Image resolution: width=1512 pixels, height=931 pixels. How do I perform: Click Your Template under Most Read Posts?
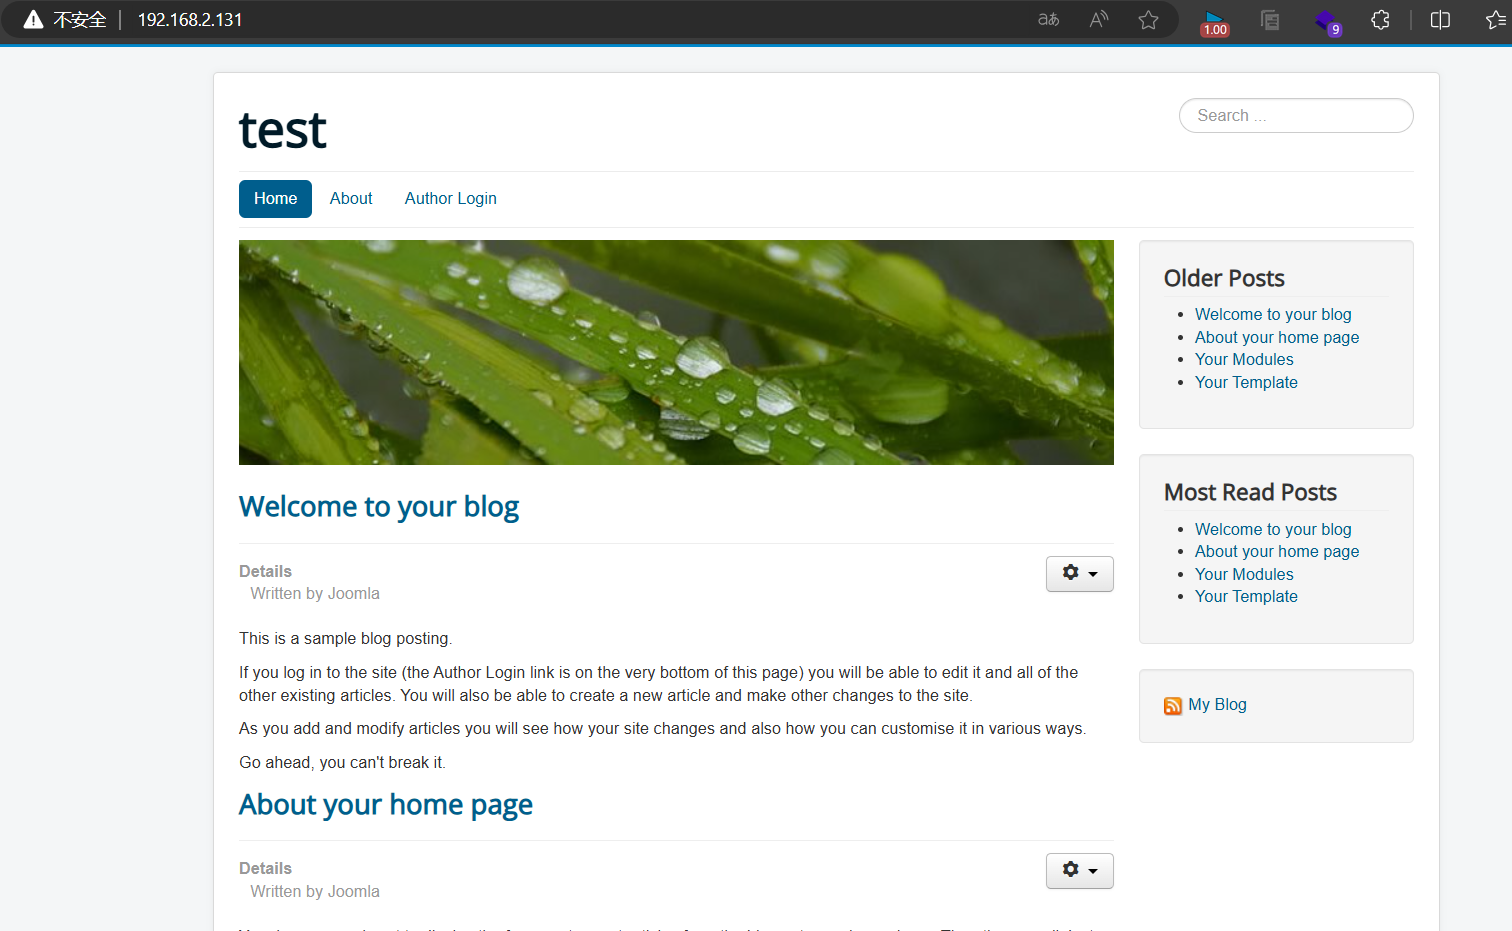coord(1246,597)
